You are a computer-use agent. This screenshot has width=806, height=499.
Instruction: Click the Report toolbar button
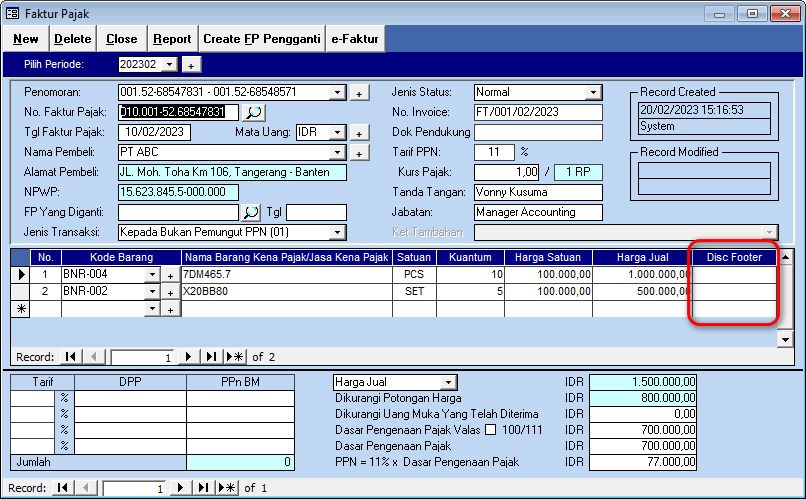[x=172, y=39]
